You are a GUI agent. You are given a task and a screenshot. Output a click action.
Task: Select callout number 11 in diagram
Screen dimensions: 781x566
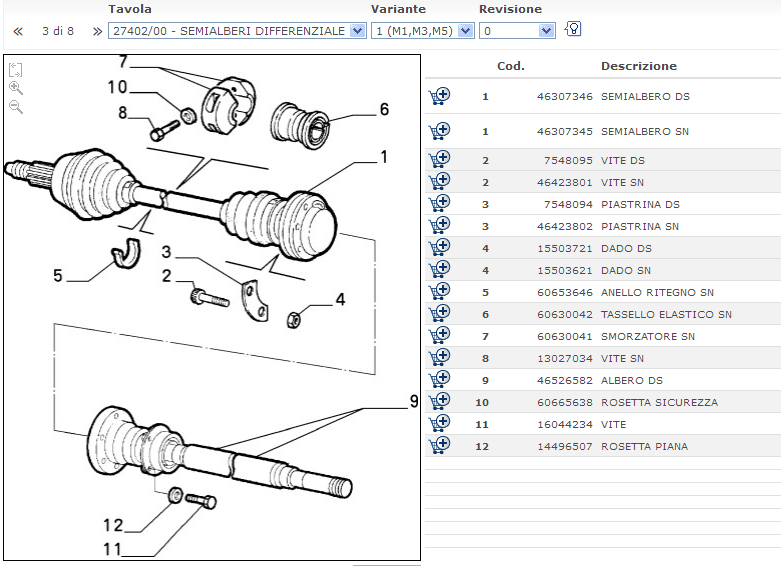(x=112, y=549)
